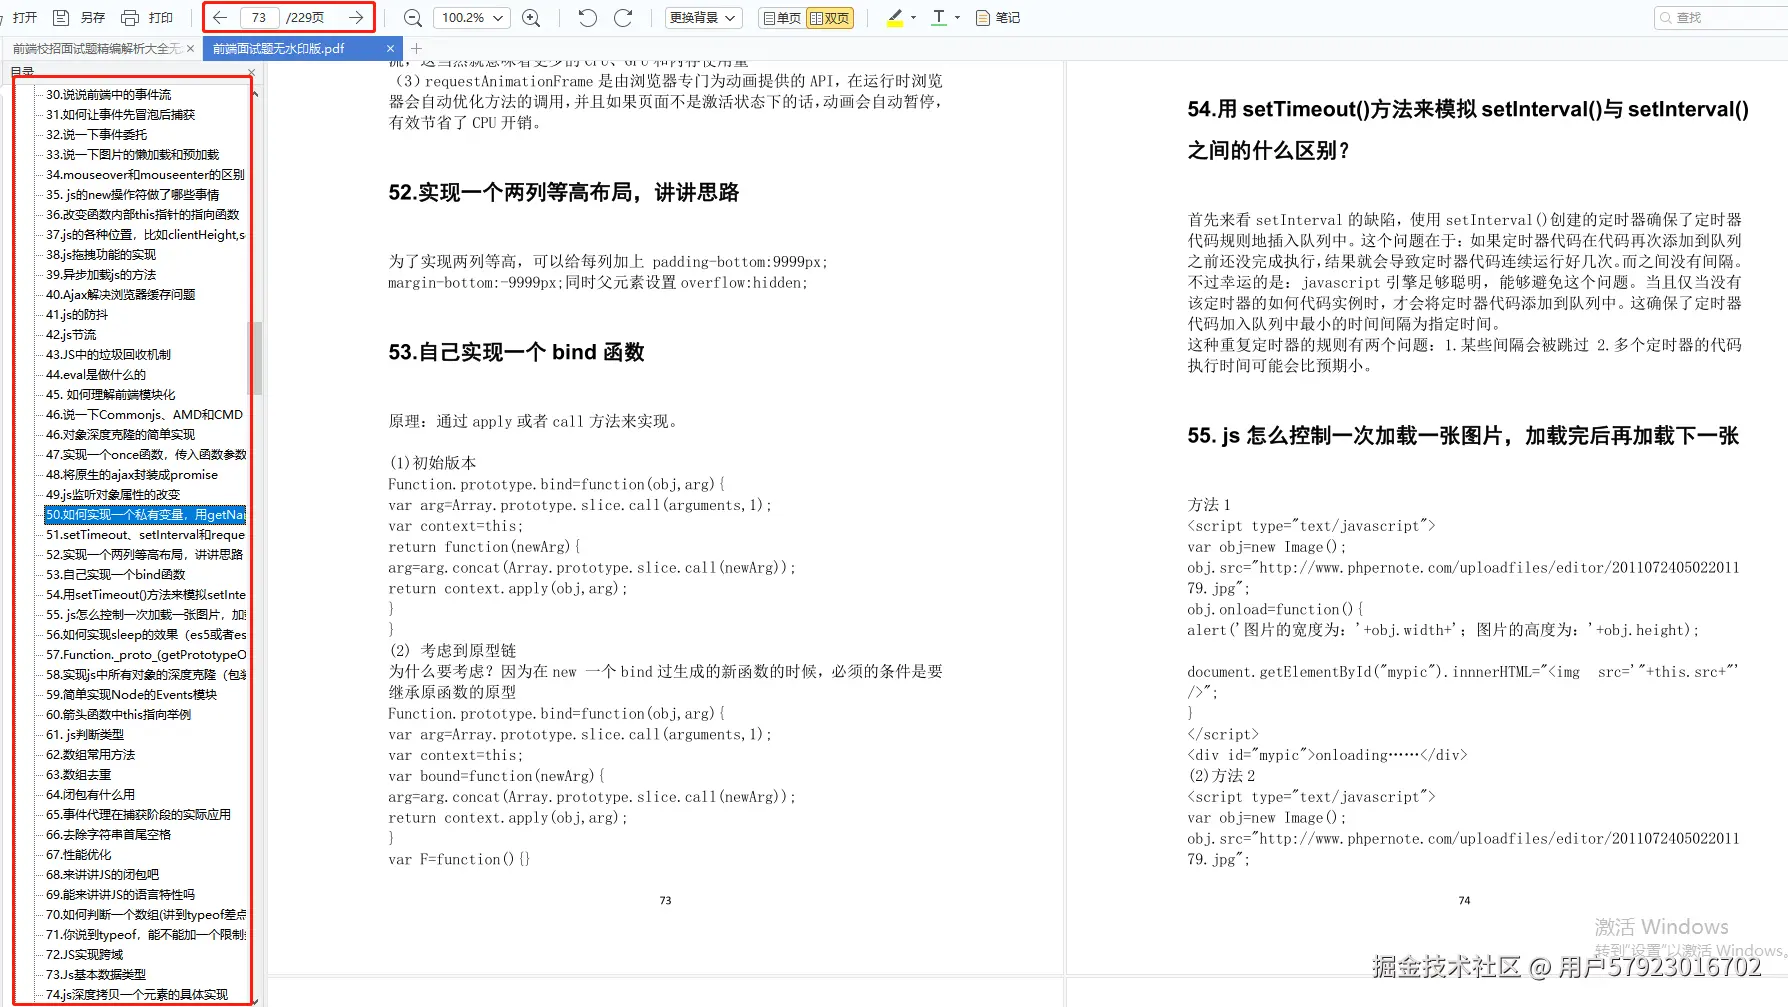Close the 前端面试题无水印版.pdf tab
This screenshot has width=1788, height=1007.
pos(390,48)
